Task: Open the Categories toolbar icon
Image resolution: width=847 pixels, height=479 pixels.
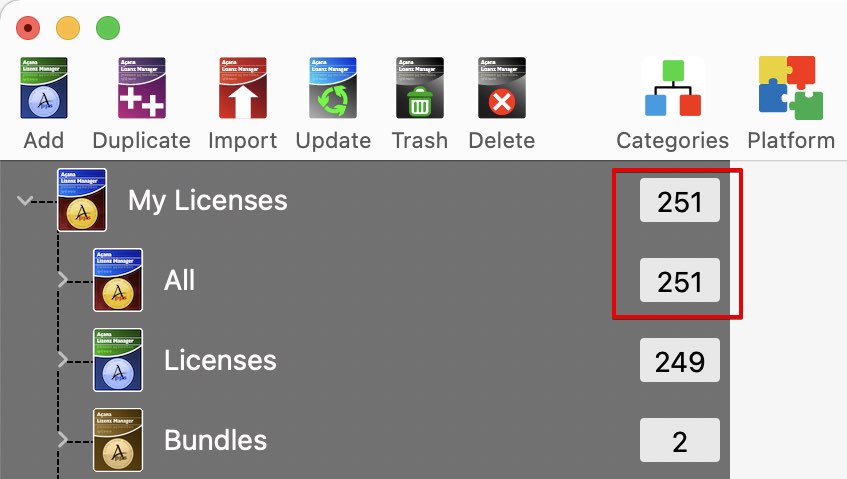Action: tap(672, 89)
